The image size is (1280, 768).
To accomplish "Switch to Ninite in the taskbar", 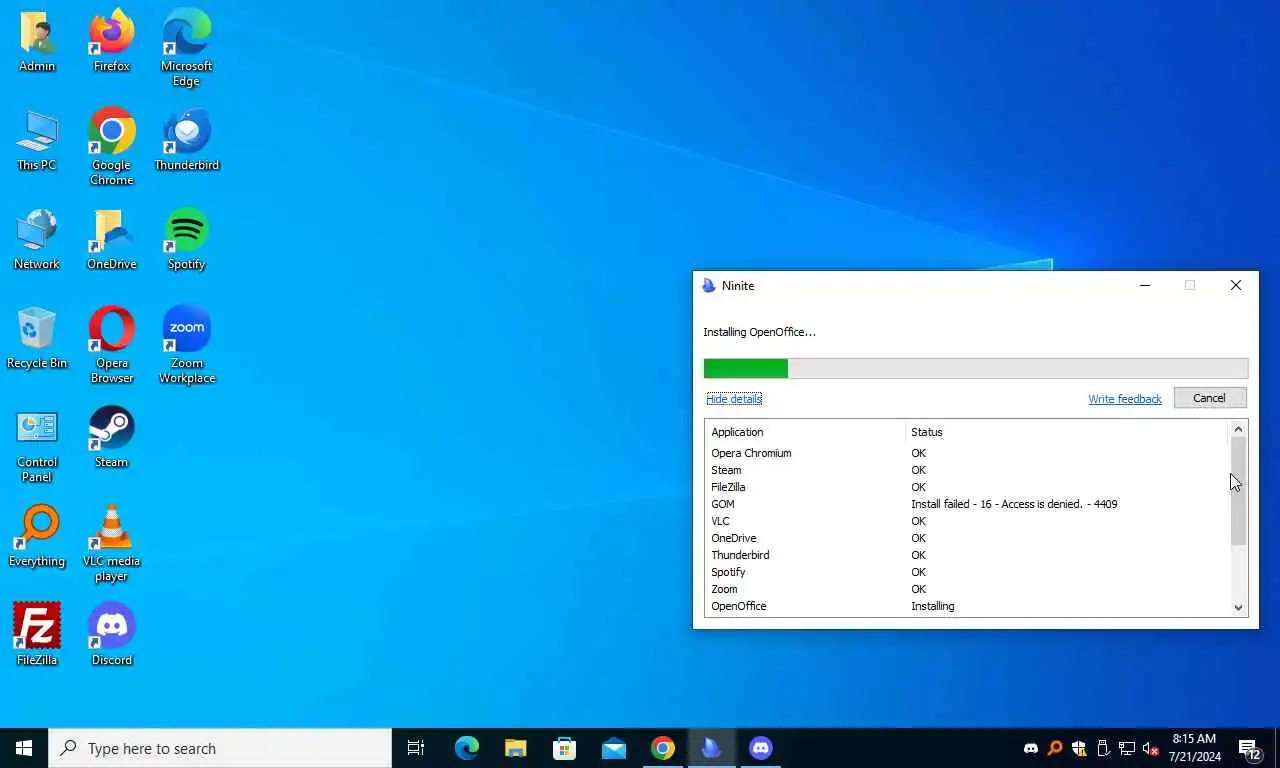I will click(x=711, y=748).
